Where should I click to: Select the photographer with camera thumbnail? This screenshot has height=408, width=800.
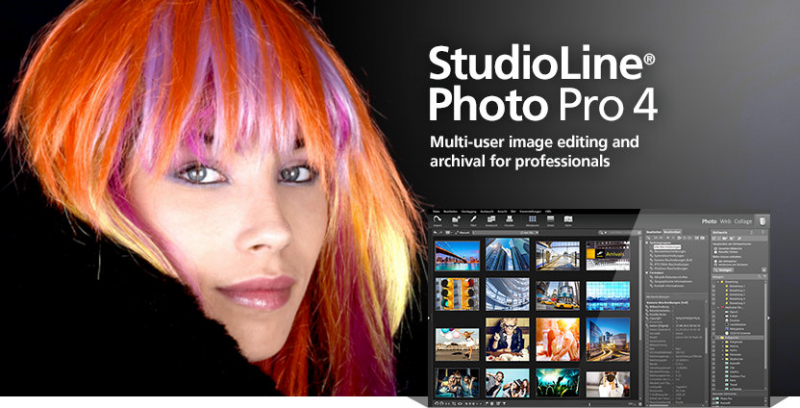click(x=608, y=384)
